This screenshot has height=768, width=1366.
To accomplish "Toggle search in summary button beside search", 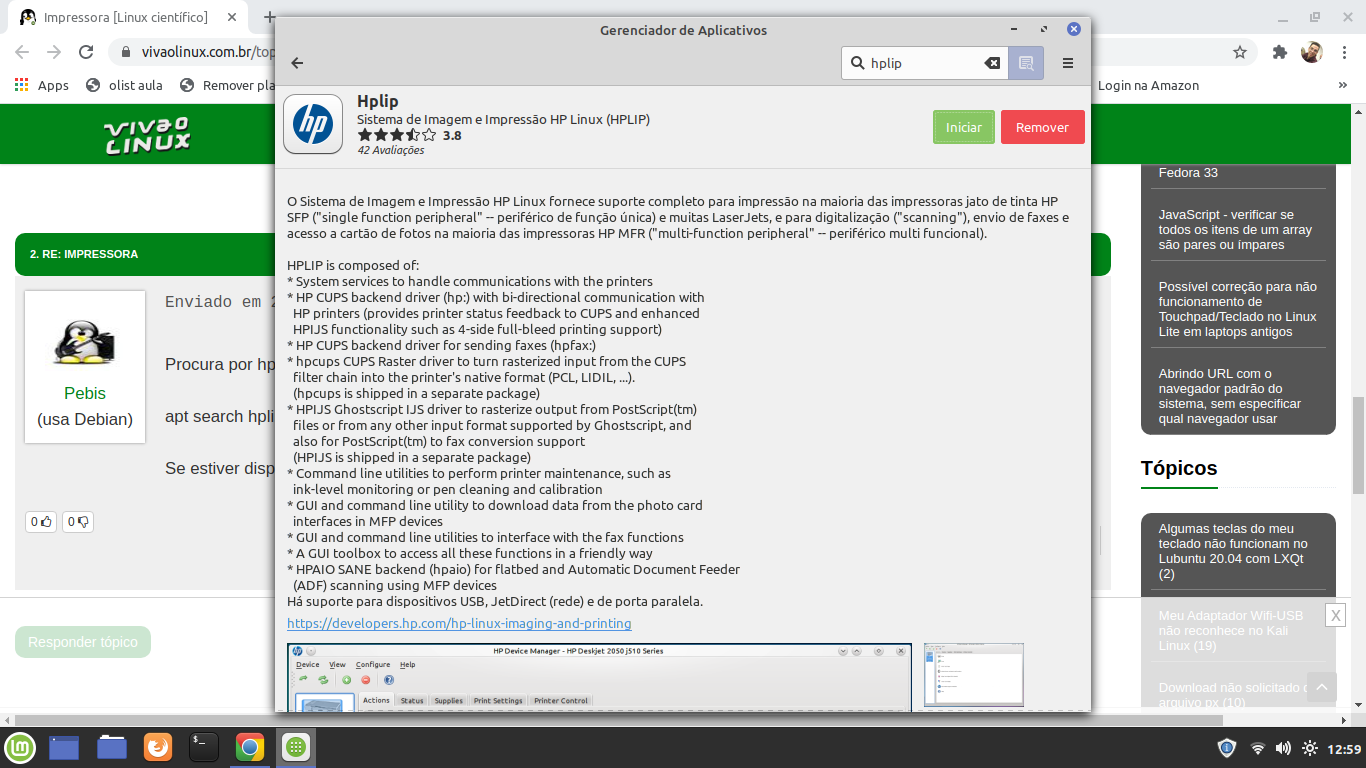I will click(1026, 63).
